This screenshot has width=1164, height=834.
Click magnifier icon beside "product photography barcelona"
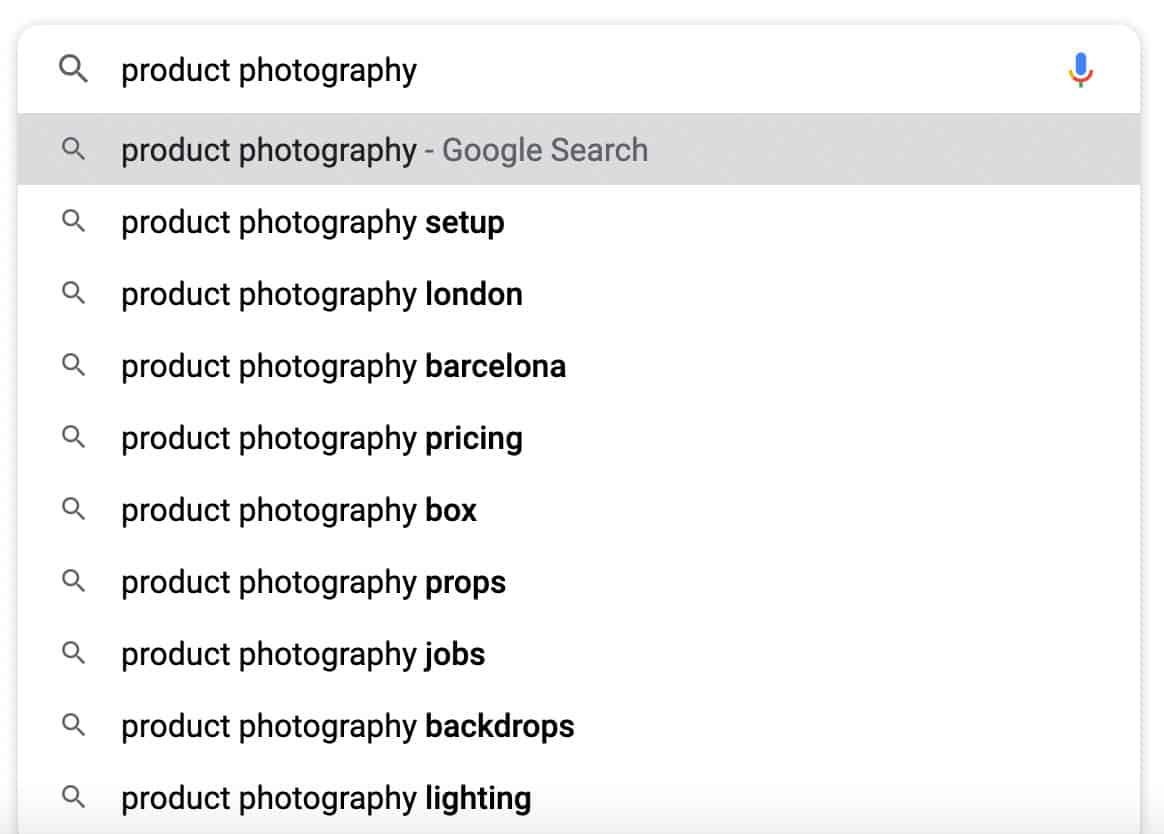point(73,365)
